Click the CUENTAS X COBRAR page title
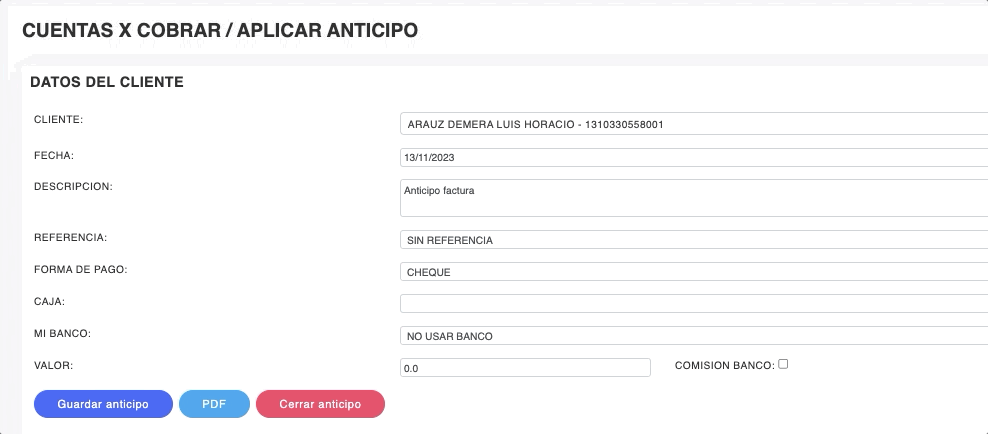988x434 pixels. [220, 31]
